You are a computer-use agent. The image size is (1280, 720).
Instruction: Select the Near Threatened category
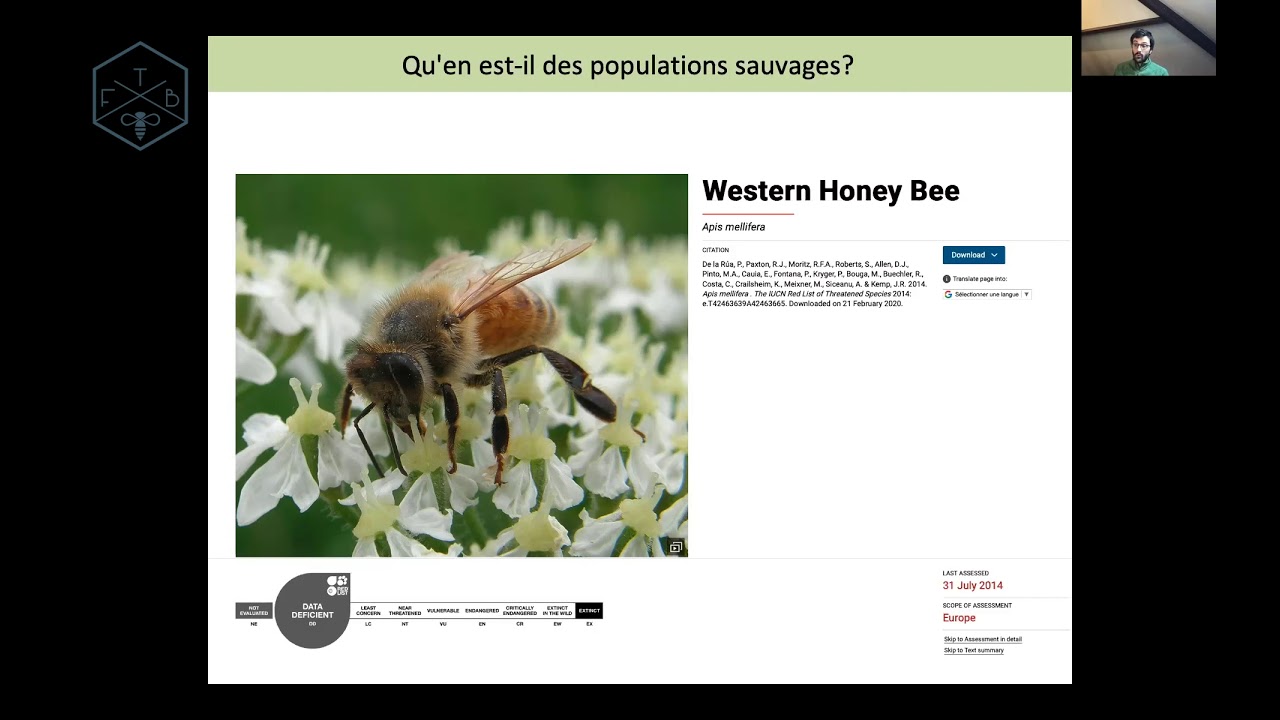pyautogui.click(x=405, y=610)
